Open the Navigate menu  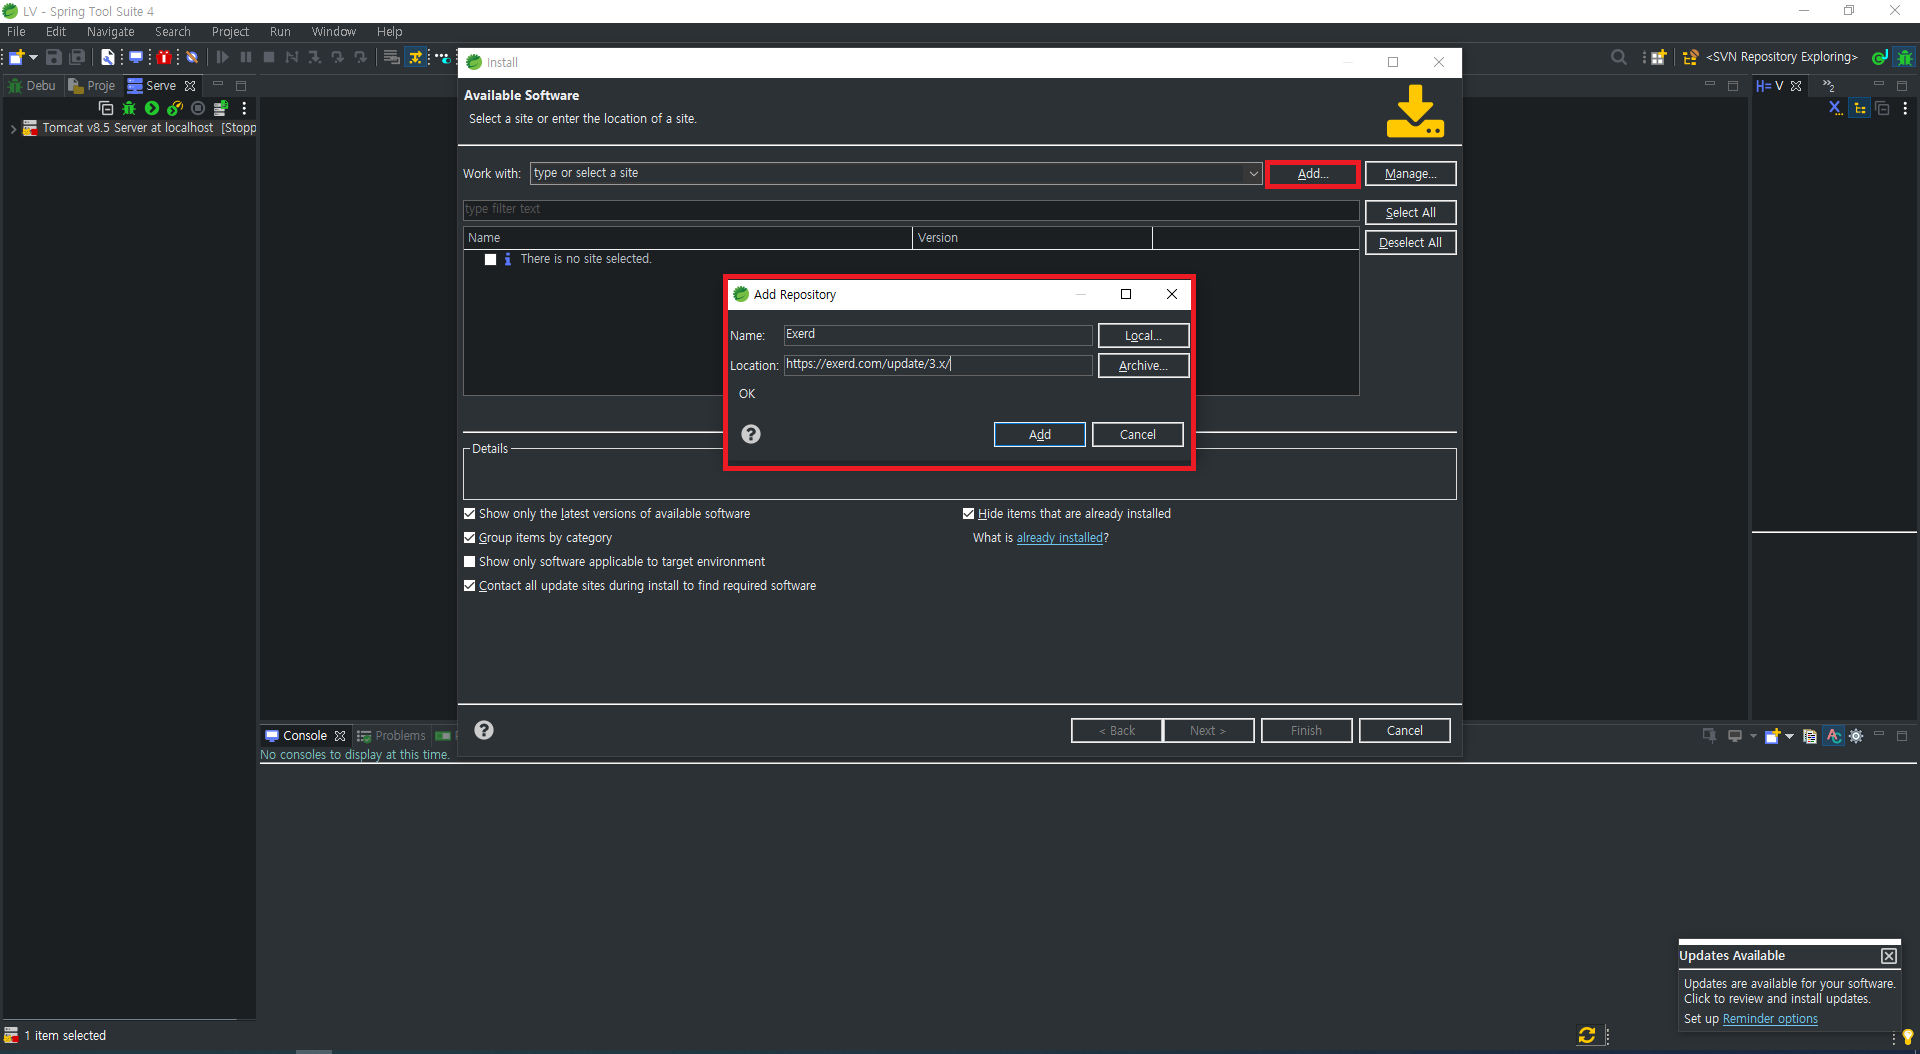pos(110,32)
